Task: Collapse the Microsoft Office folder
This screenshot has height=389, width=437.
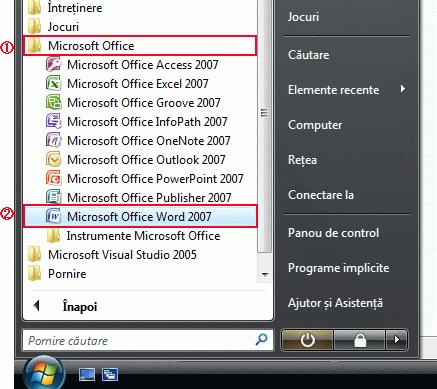Action: pos(140,46)
